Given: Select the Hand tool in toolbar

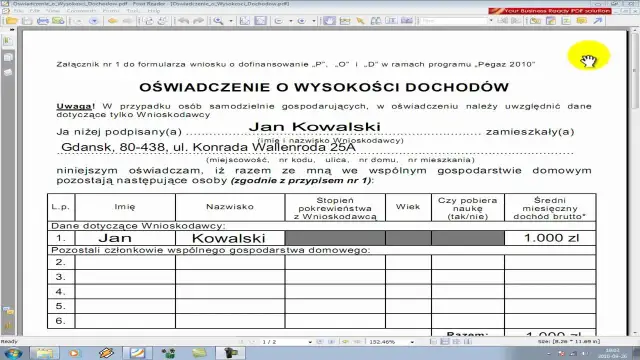Looking at the screenshot, I should [x=329, y=21].
